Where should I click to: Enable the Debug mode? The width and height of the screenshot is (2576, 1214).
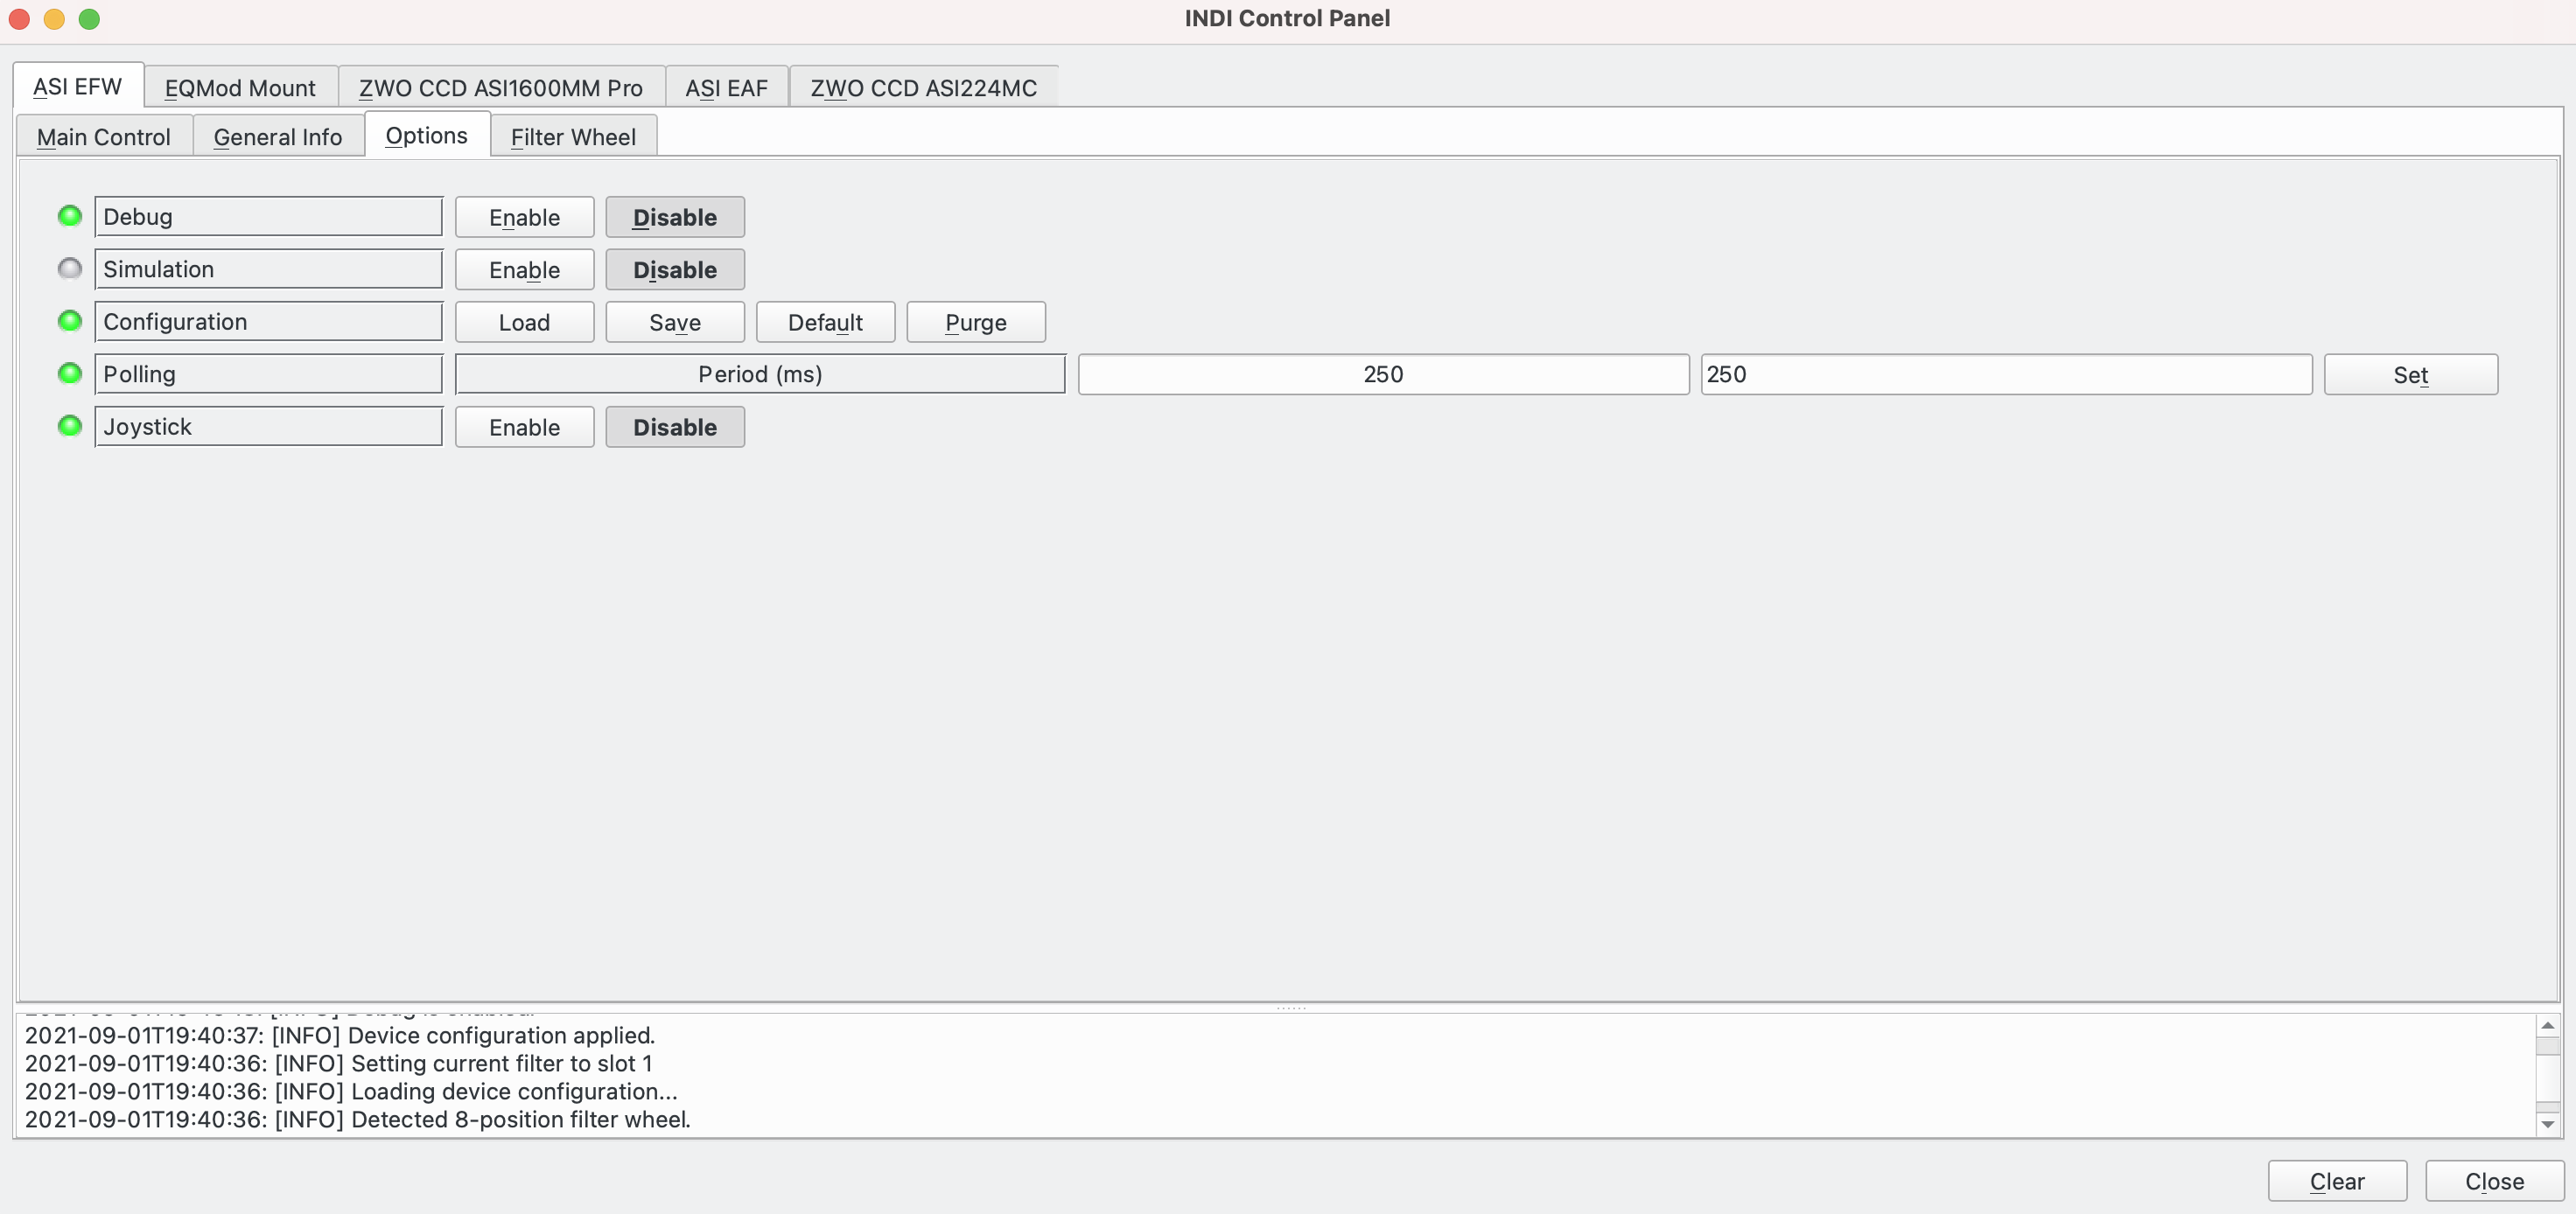[524, 215]
